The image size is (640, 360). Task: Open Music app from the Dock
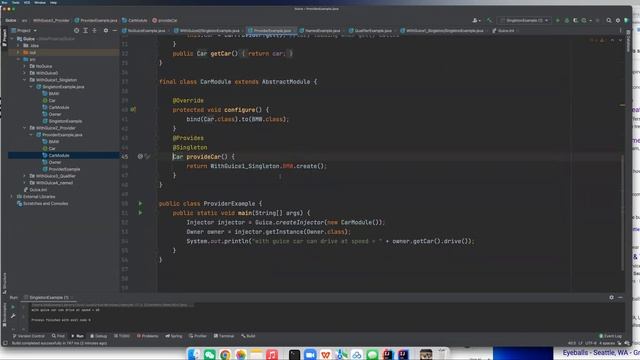pyautogui.click(x=272, y=354)
